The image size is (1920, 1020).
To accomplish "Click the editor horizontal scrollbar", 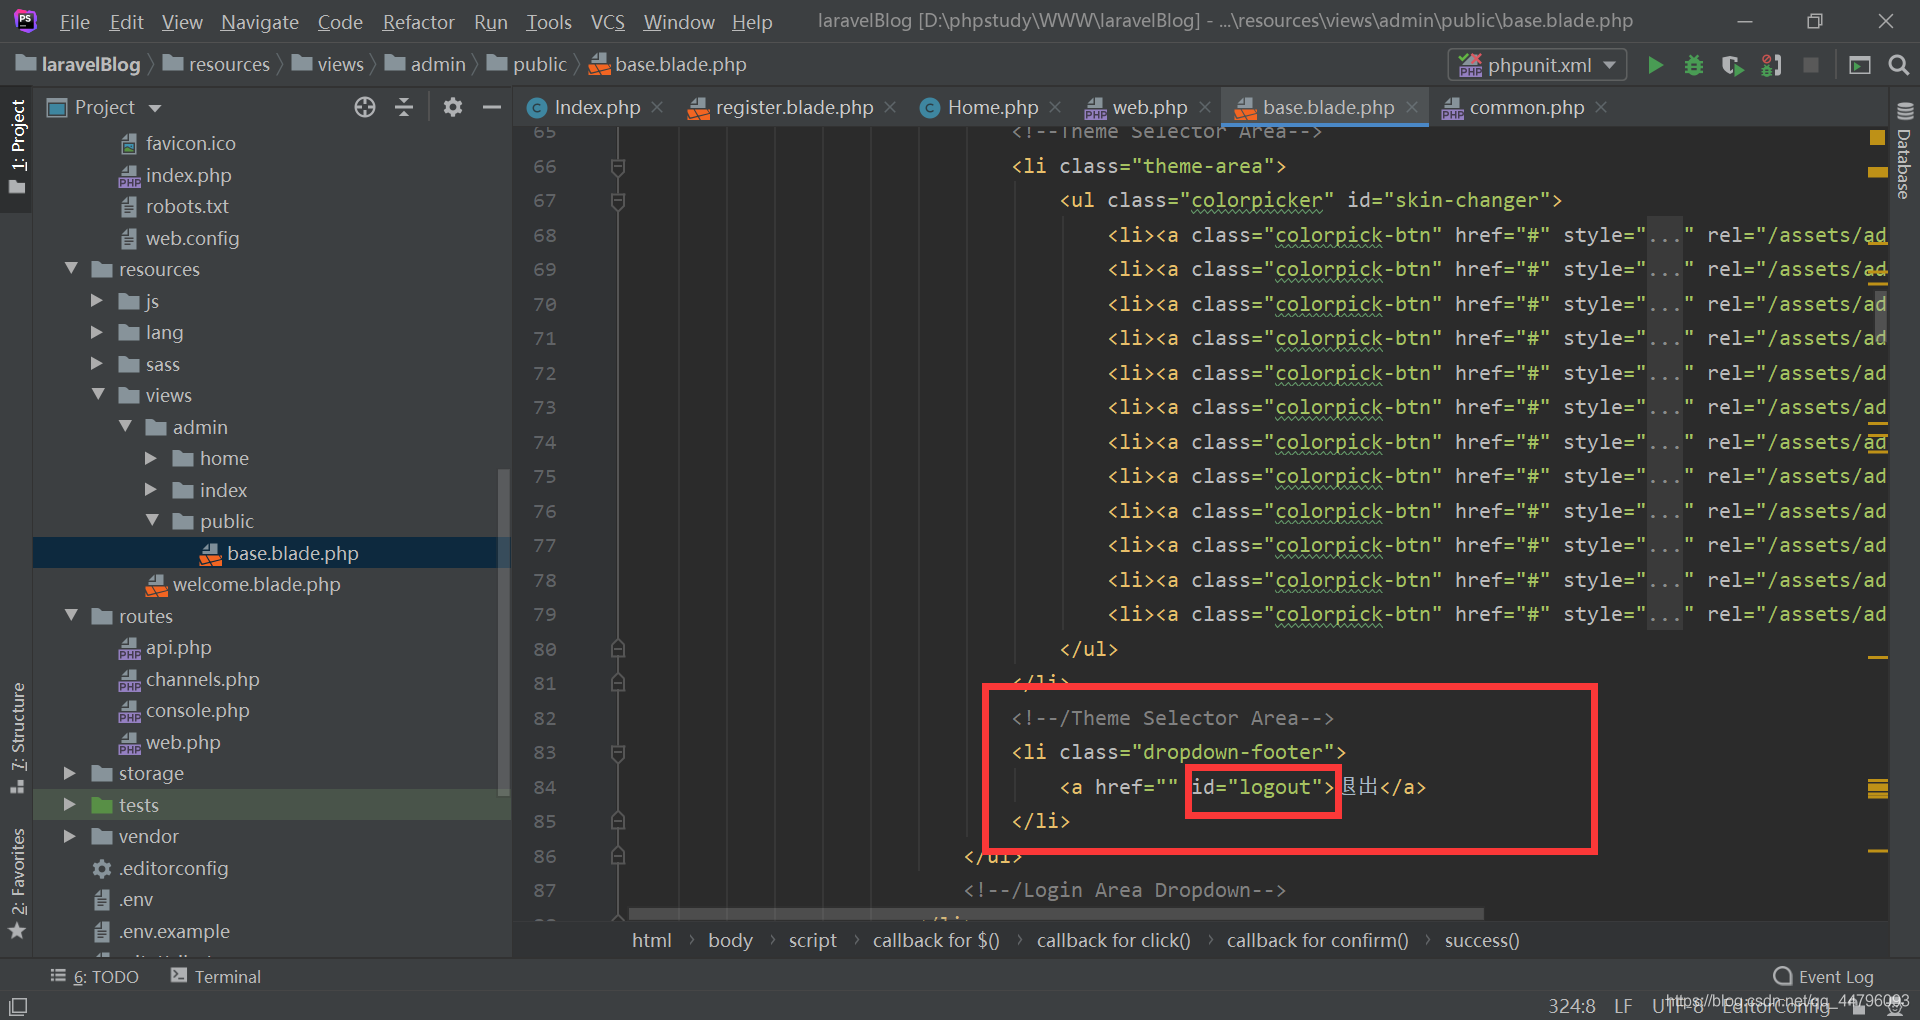I will coord(1055,913).
